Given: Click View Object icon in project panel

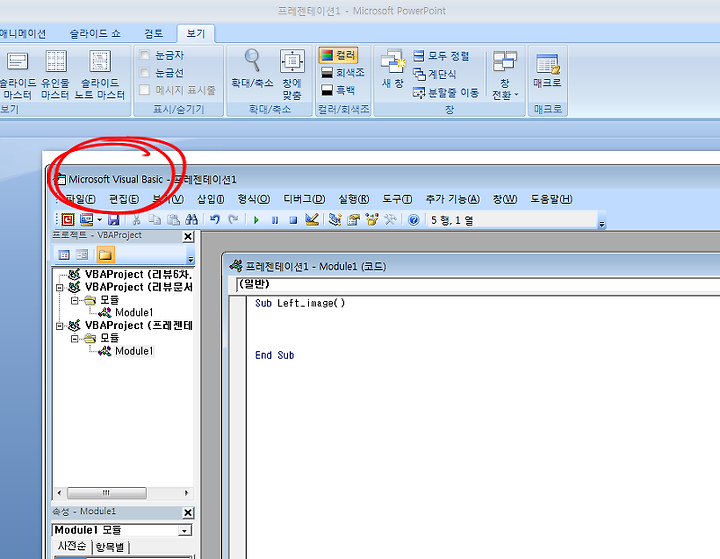Looking at the screenshot, I should 82,254.
